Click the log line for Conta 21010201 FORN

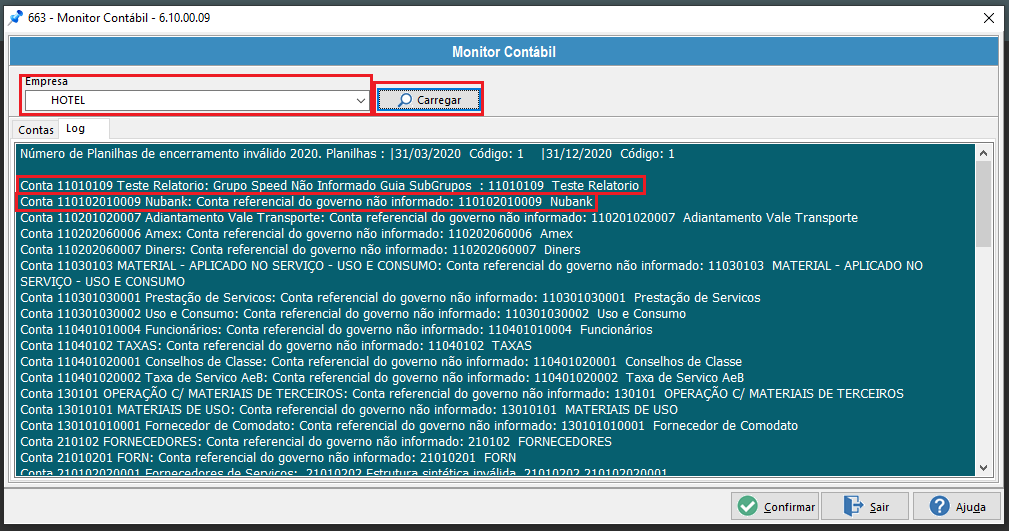268,458
